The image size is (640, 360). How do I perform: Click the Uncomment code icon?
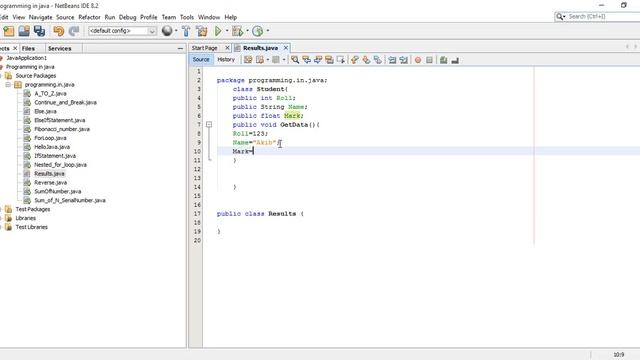(455, 60)
